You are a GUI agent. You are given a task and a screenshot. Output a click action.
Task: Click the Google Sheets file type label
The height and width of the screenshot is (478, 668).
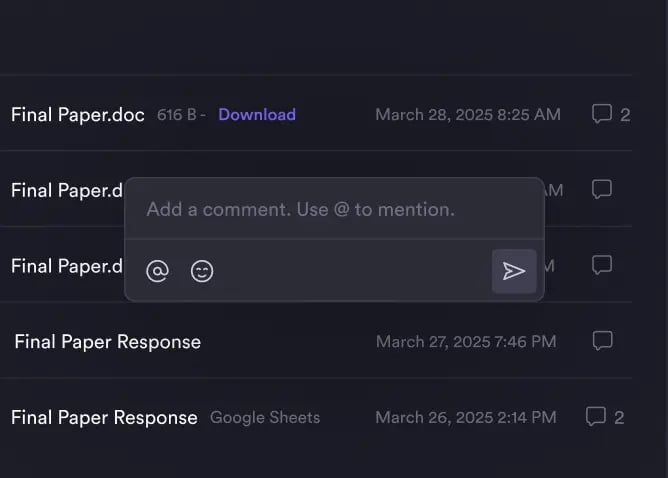click(x=265, y=417)
